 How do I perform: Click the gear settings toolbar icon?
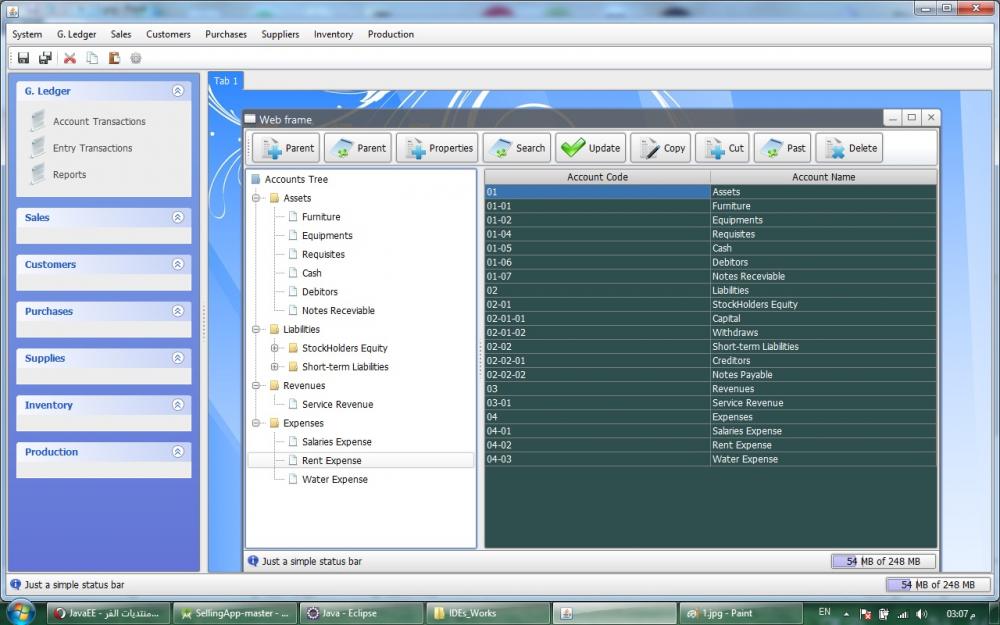point(136,58)
